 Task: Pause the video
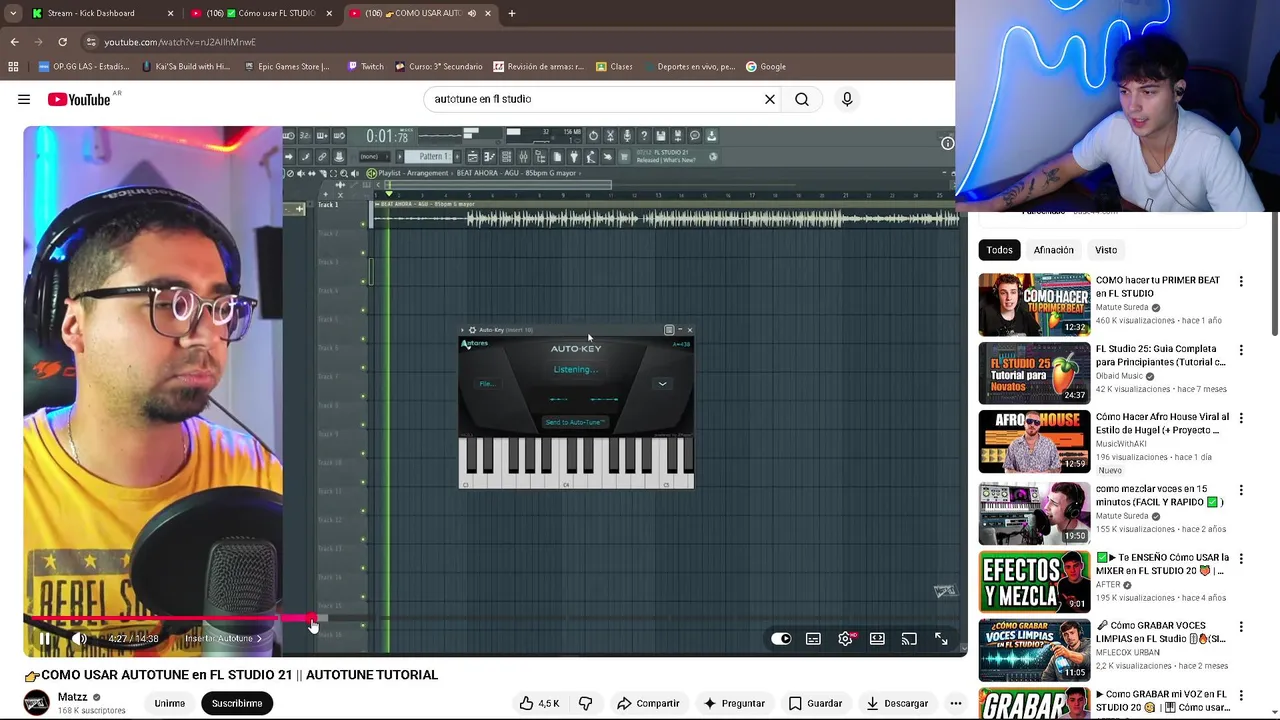[x=45, y=638]
